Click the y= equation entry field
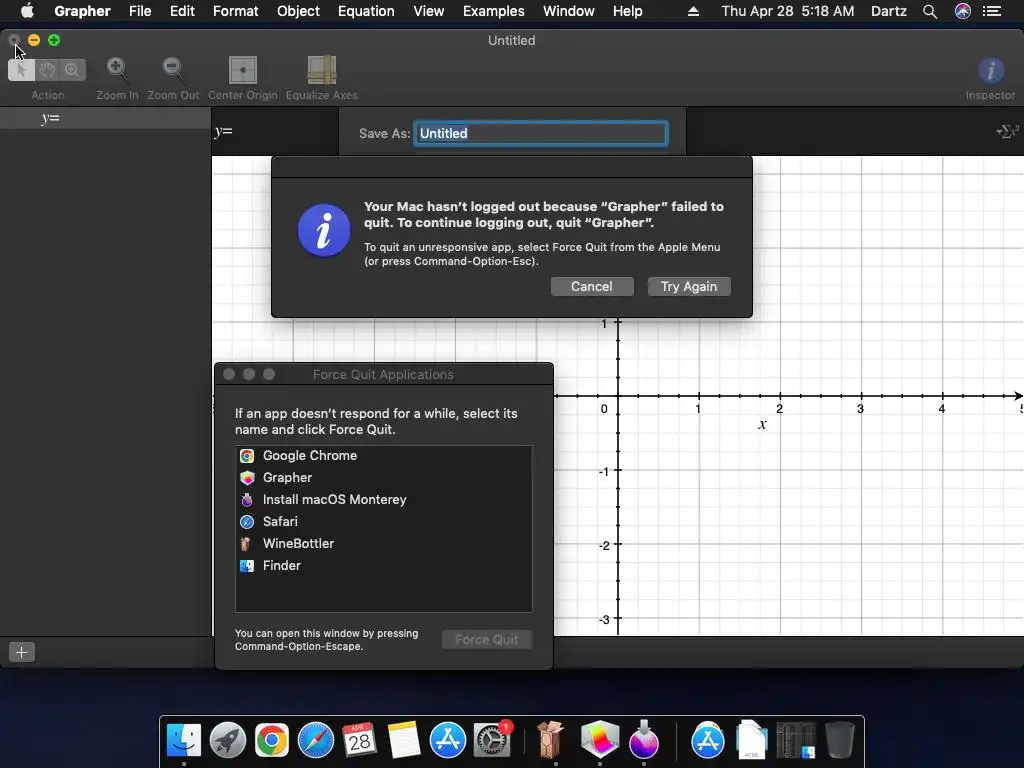This screenshot has height=768, width=1024. (x=275, y=131)
